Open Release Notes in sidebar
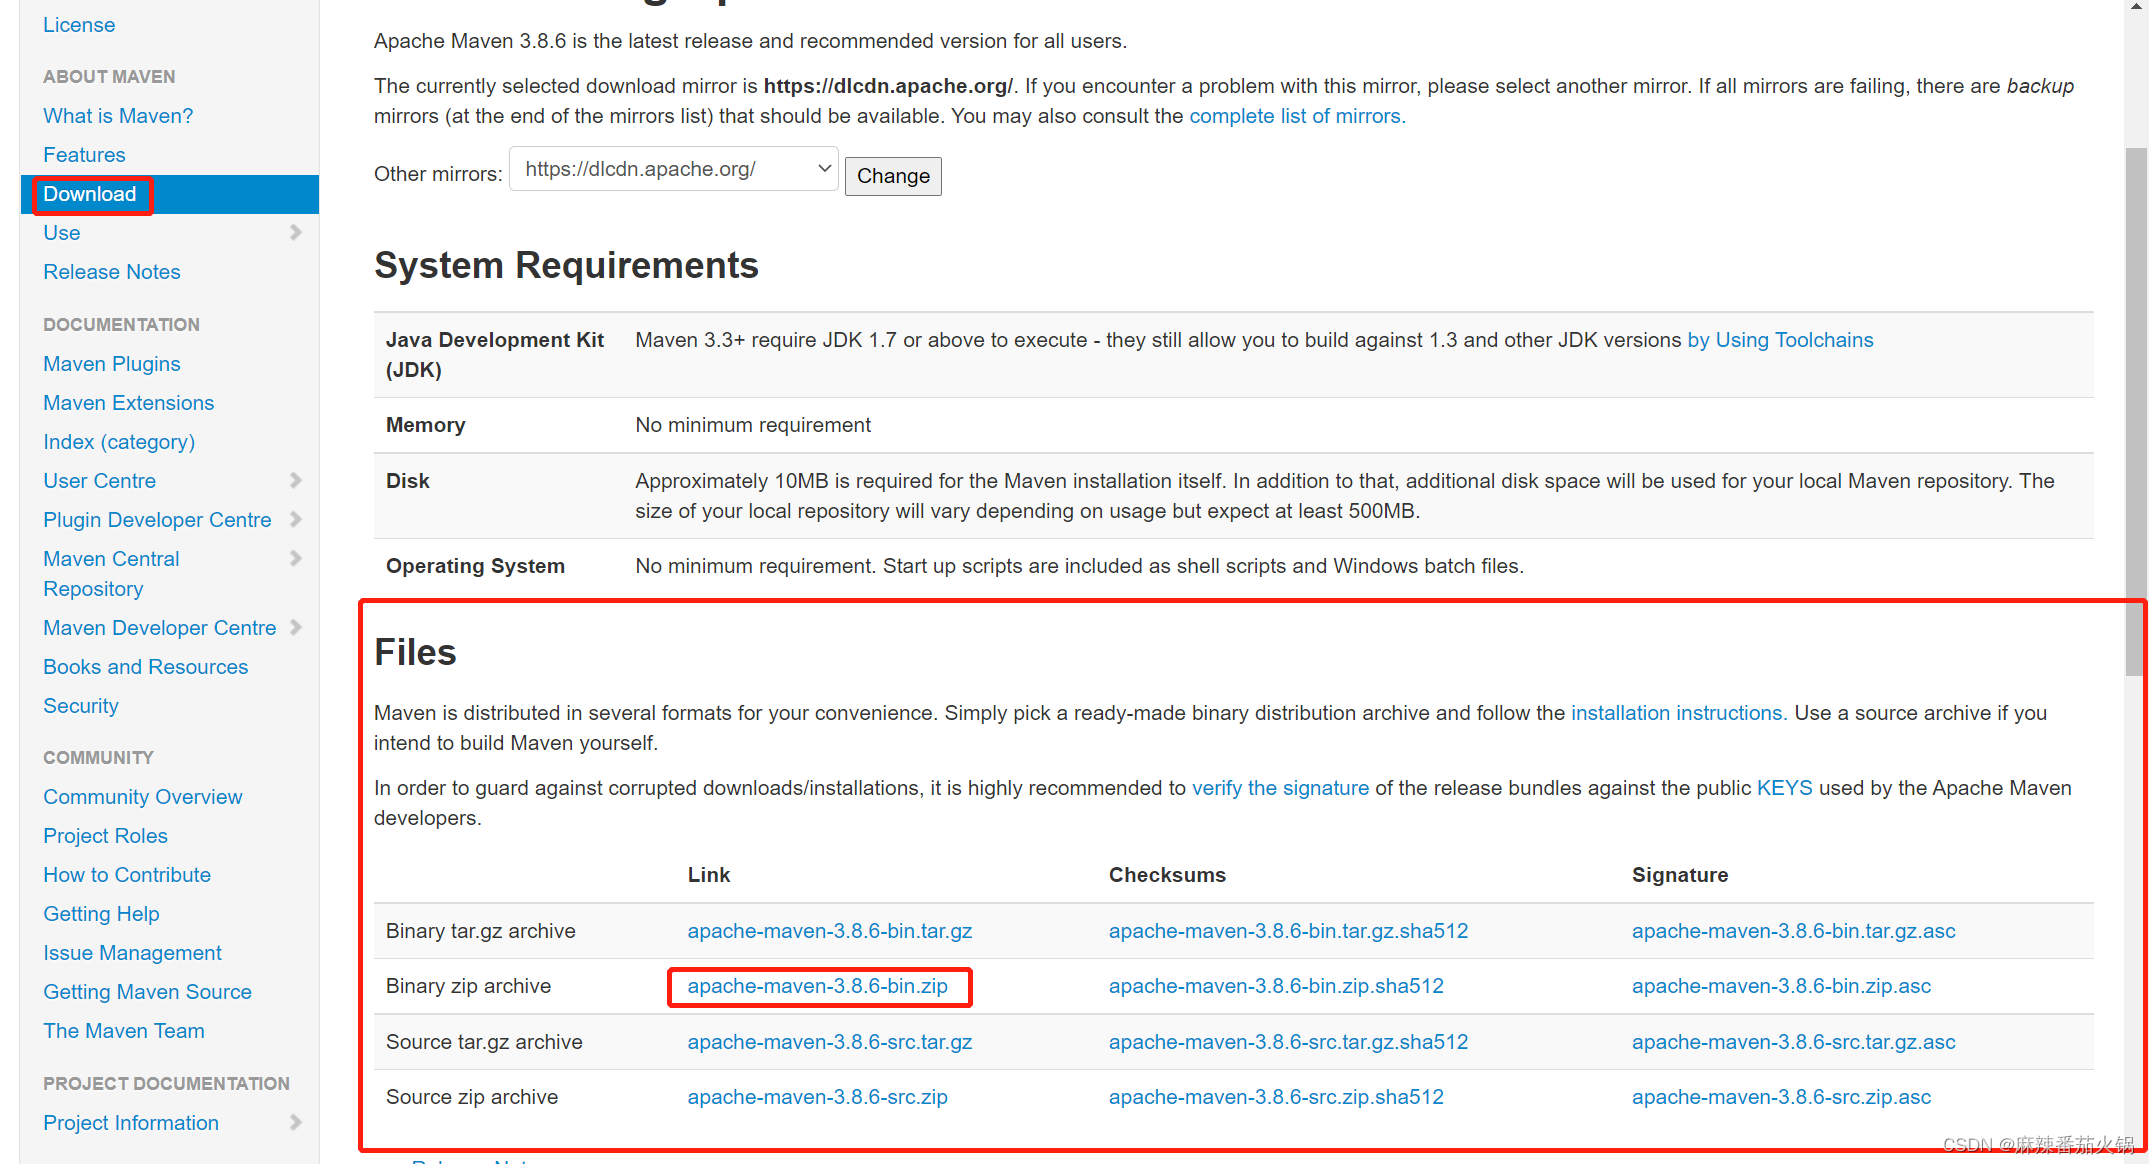This screenshot has width=2149, height=1164. 112,272
